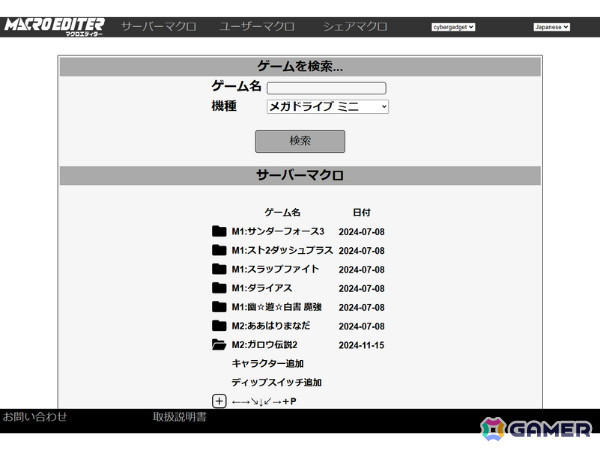Select M1:スラップファイト game name
600x450 pixels.
[275, 269]
